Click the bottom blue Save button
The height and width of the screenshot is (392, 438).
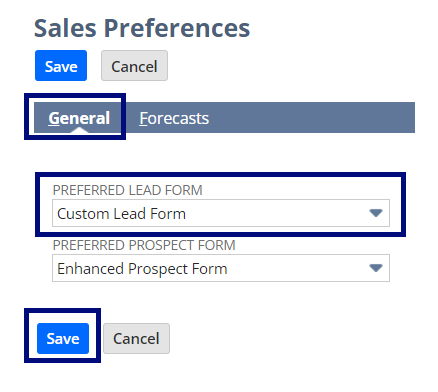pos(63,338)
